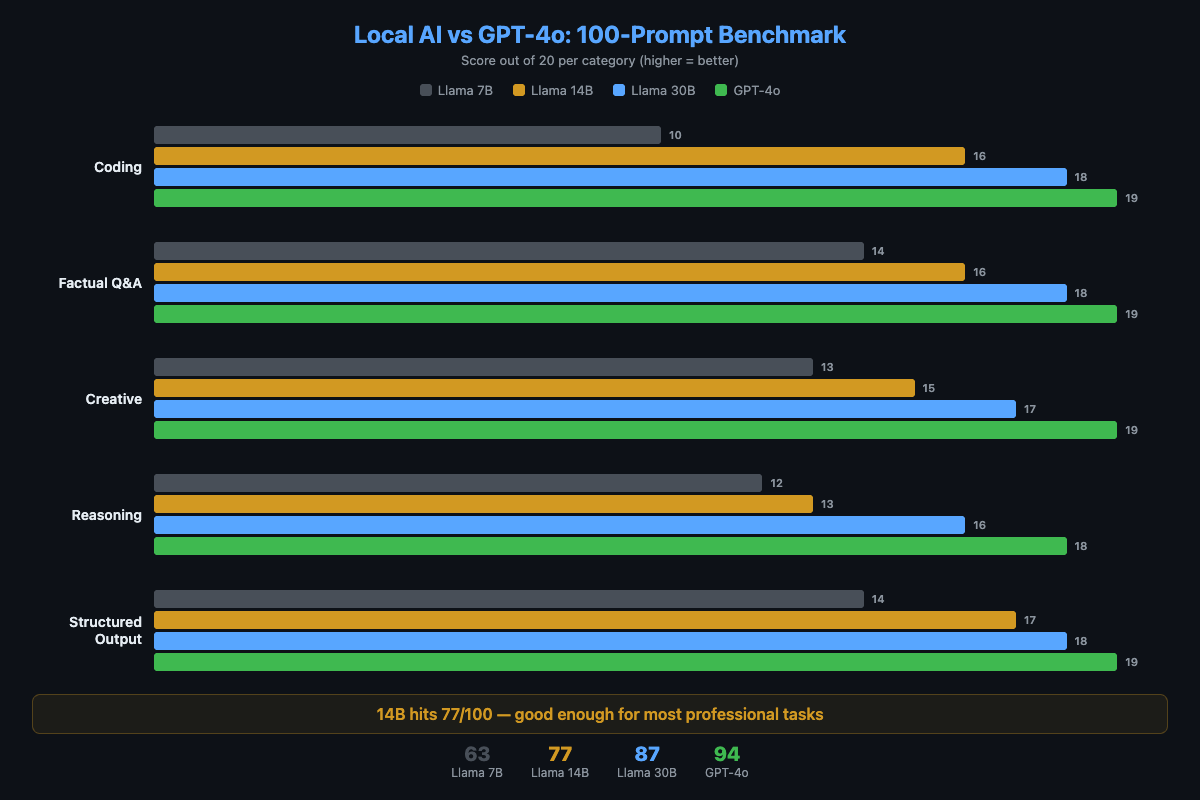Click the value 18 beside Coding blue bar
This screenshot has width=1200, height=800.
click(1081, 177)
